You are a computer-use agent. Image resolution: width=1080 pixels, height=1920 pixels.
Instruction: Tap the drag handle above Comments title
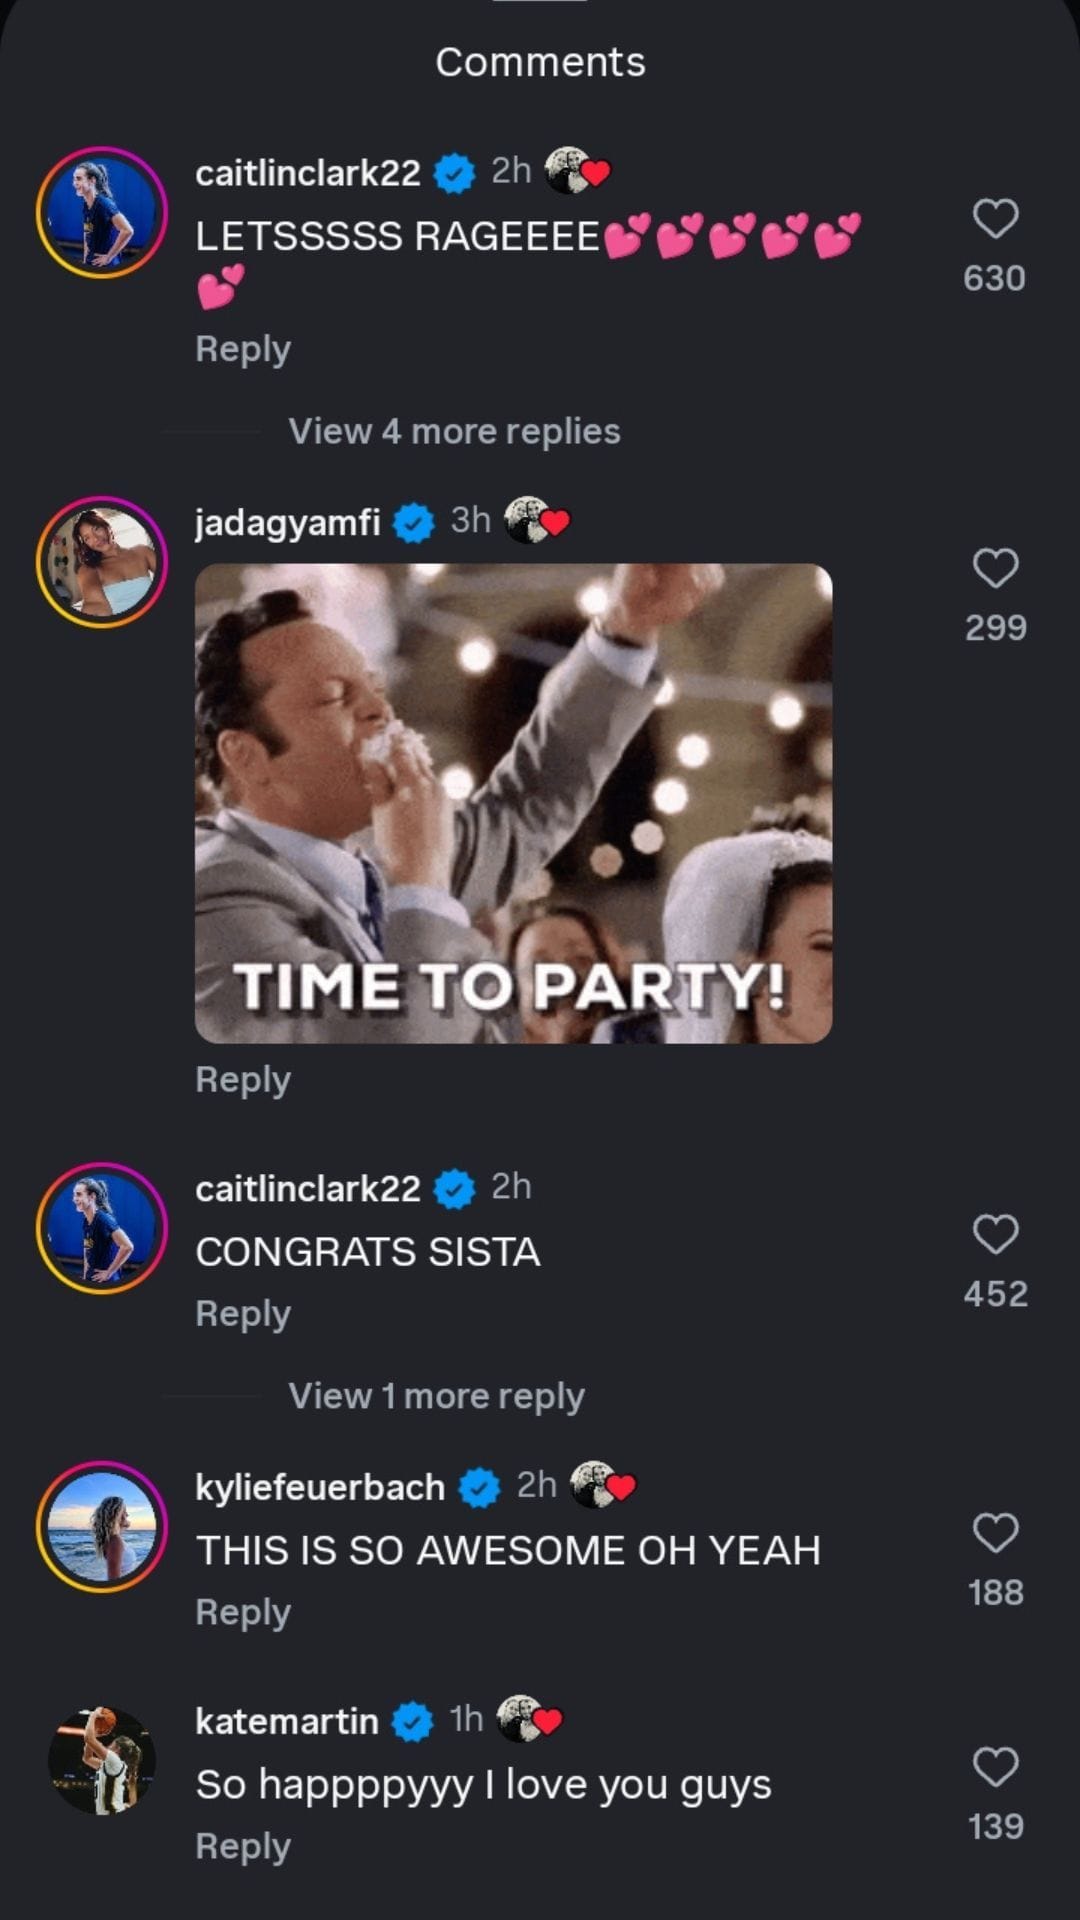pyautogui.click(x=540, y=3)
